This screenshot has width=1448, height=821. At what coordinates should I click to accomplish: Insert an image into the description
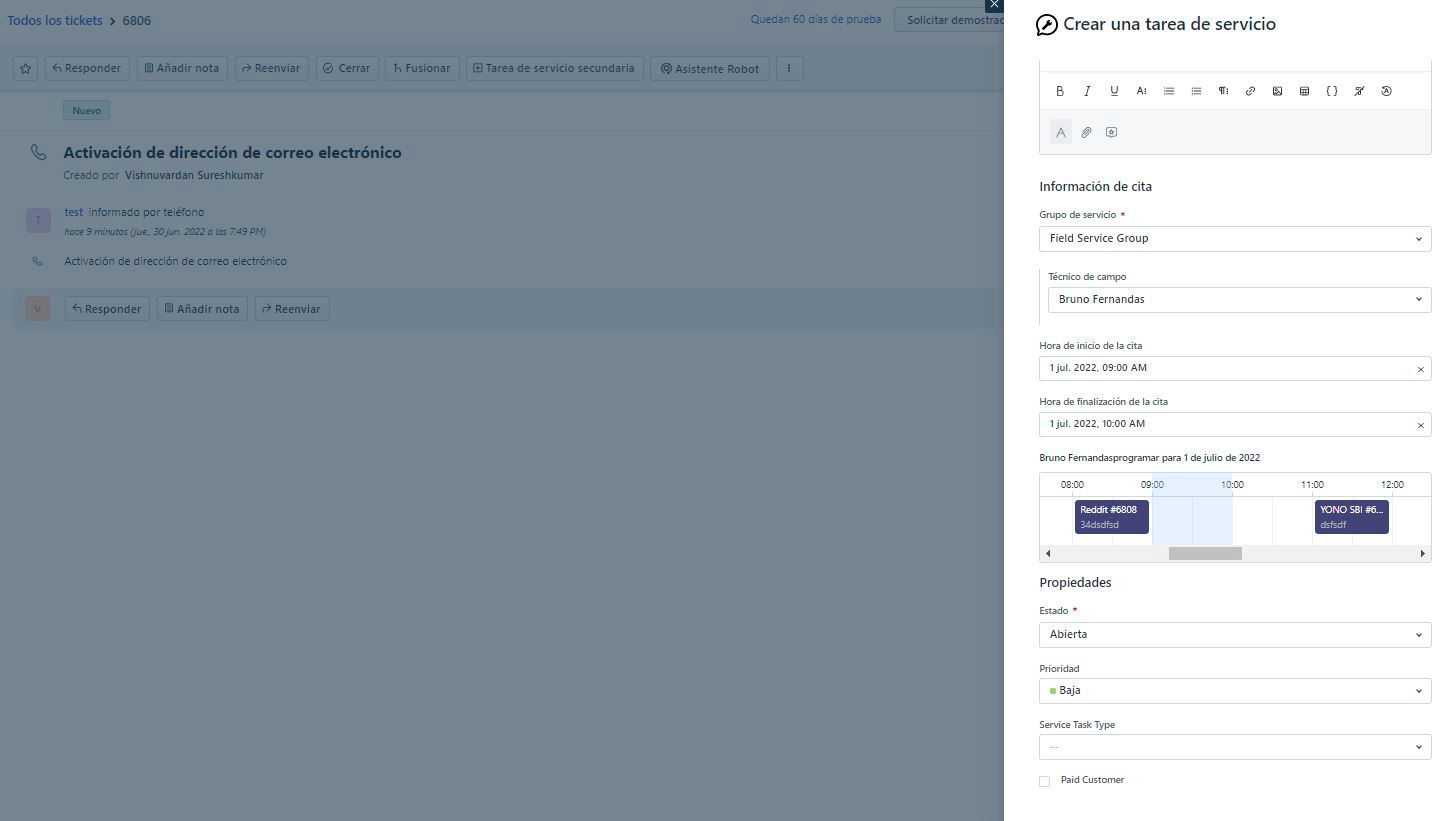pos(1277,91)
